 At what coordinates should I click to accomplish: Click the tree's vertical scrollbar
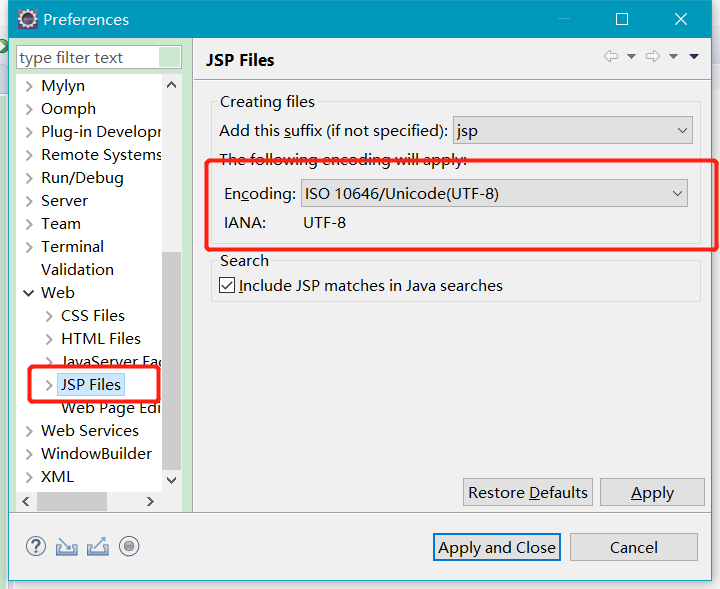(171, 360)
